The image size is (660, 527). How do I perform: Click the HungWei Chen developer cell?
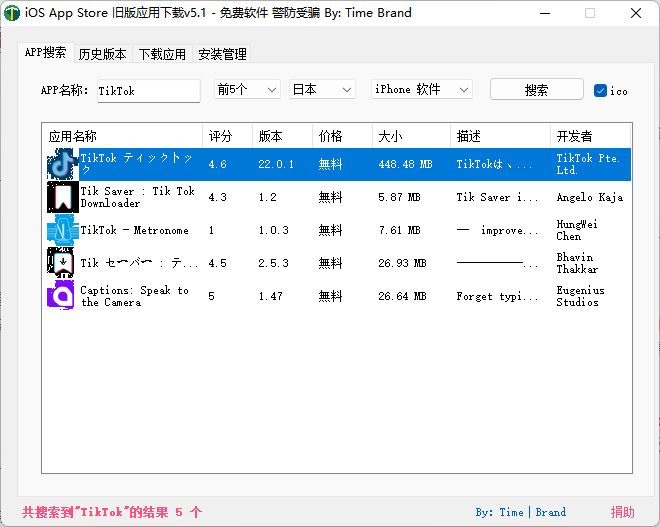pyautogui.click(x=577, y=230)
